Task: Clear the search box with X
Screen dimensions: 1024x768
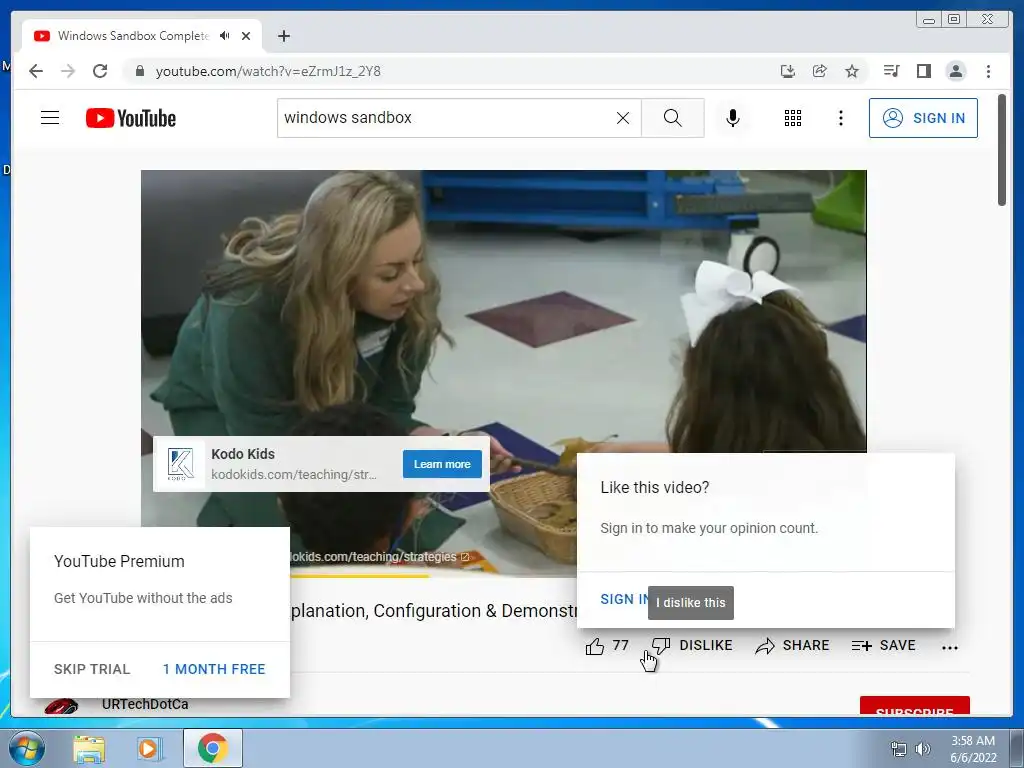Action: pos(623,118)
